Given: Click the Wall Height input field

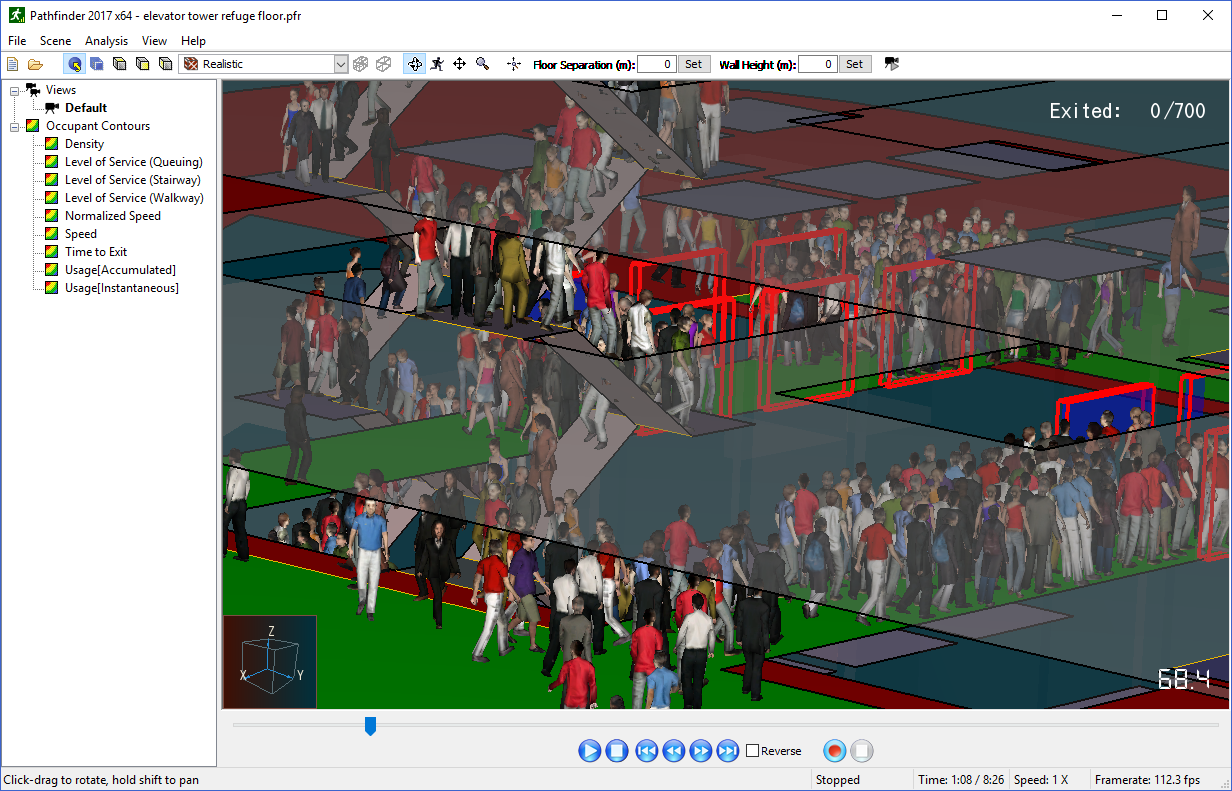Looking at the screenshot, I should click(818, 64).
